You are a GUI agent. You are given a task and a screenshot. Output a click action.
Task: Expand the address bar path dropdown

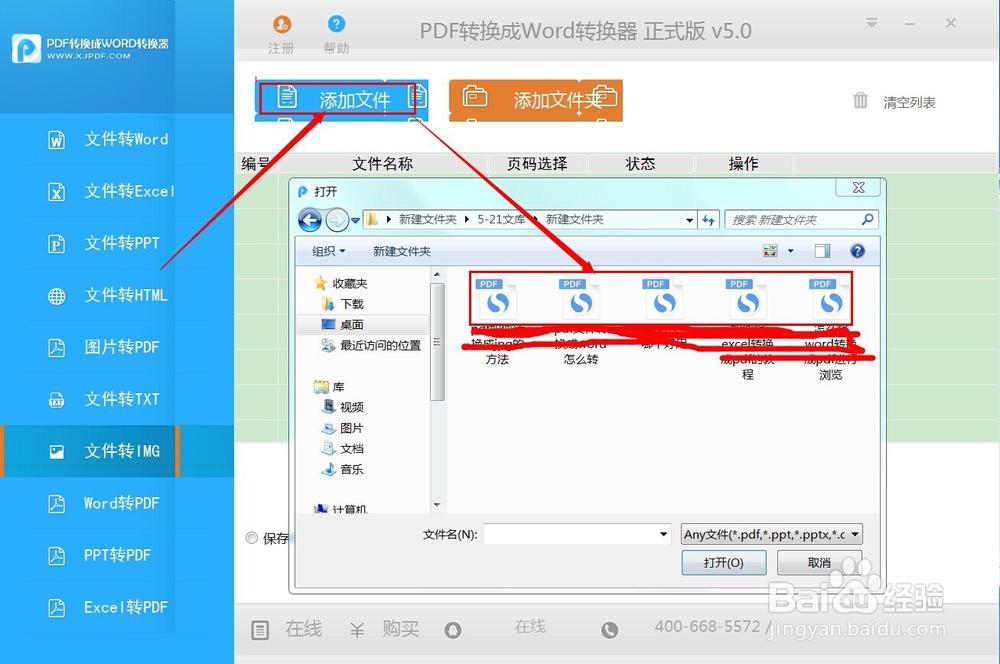(x=689, y=220)
